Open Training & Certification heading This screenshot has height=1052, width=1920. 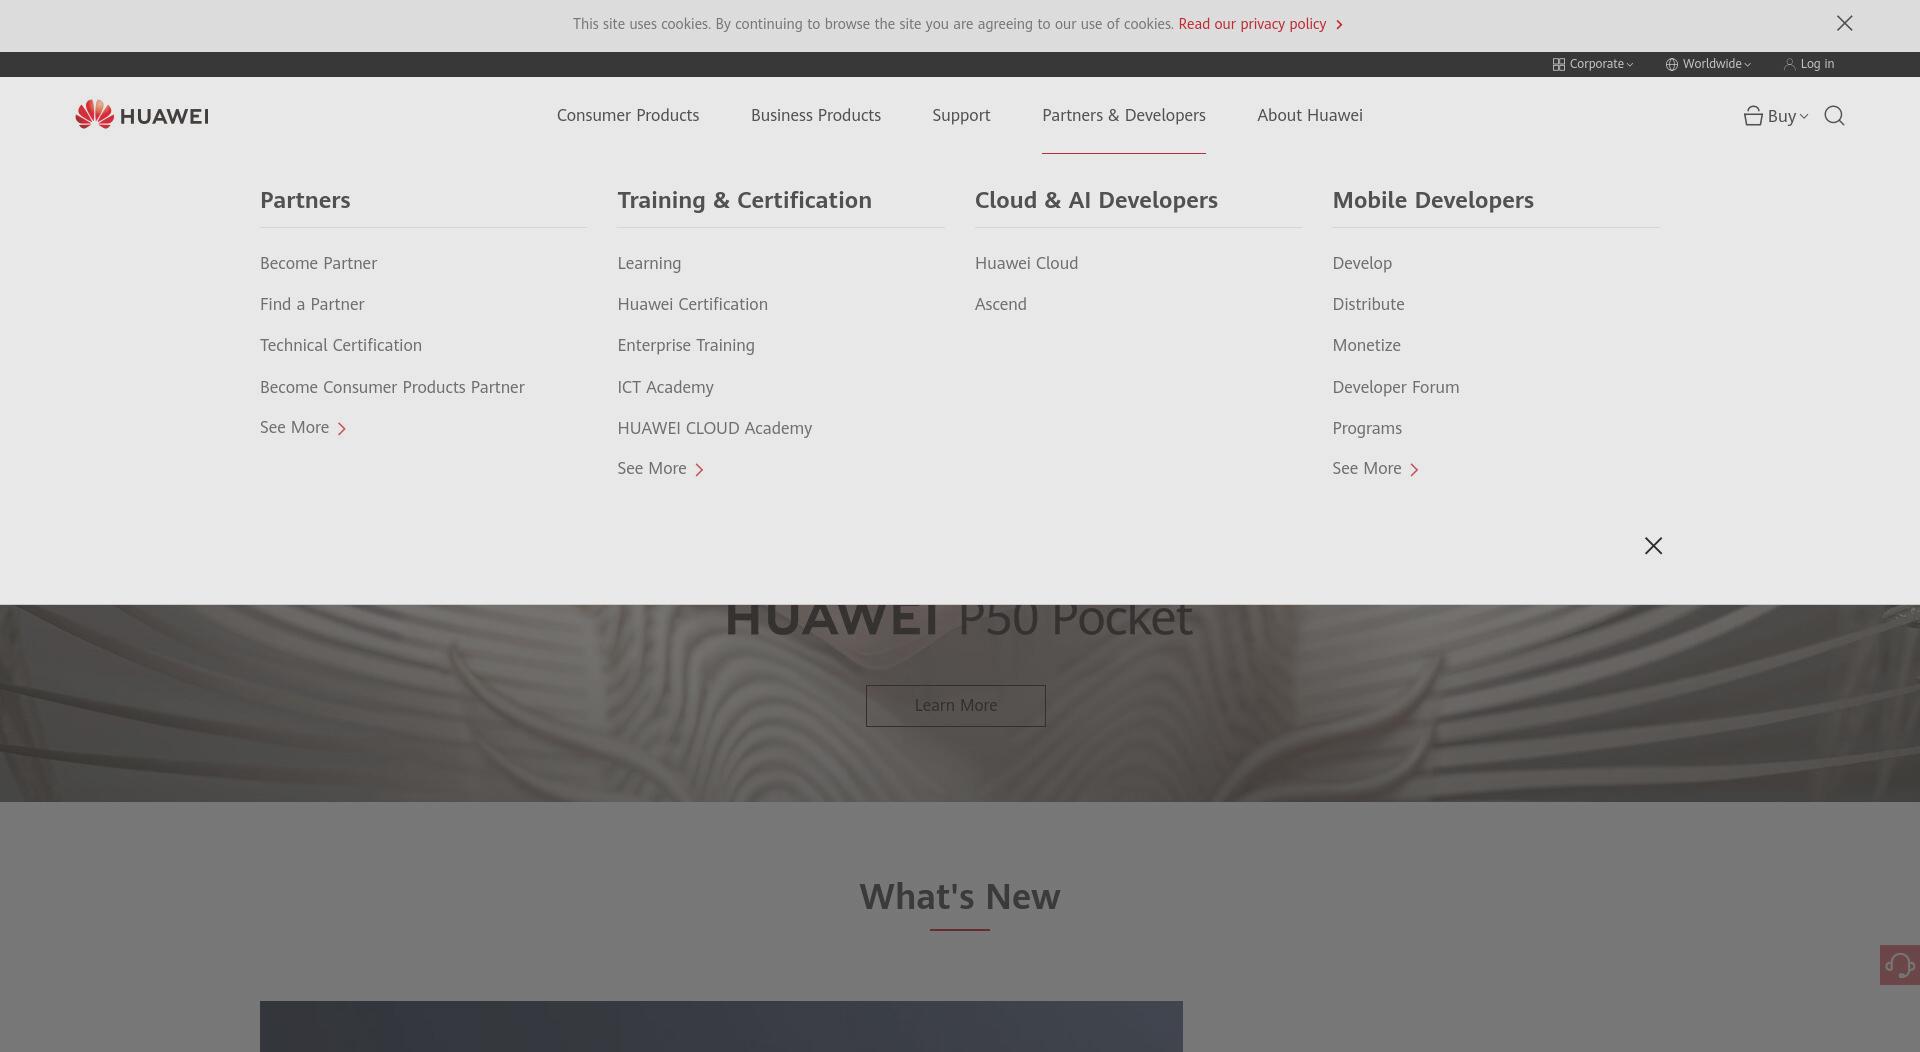(744, 200)
